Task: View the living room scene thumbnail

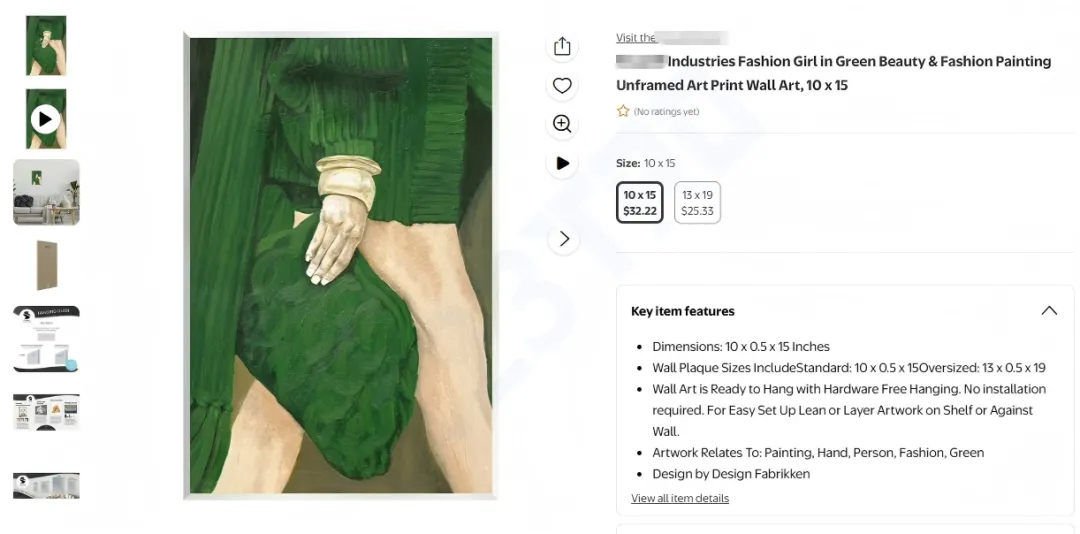Action: 46,192
